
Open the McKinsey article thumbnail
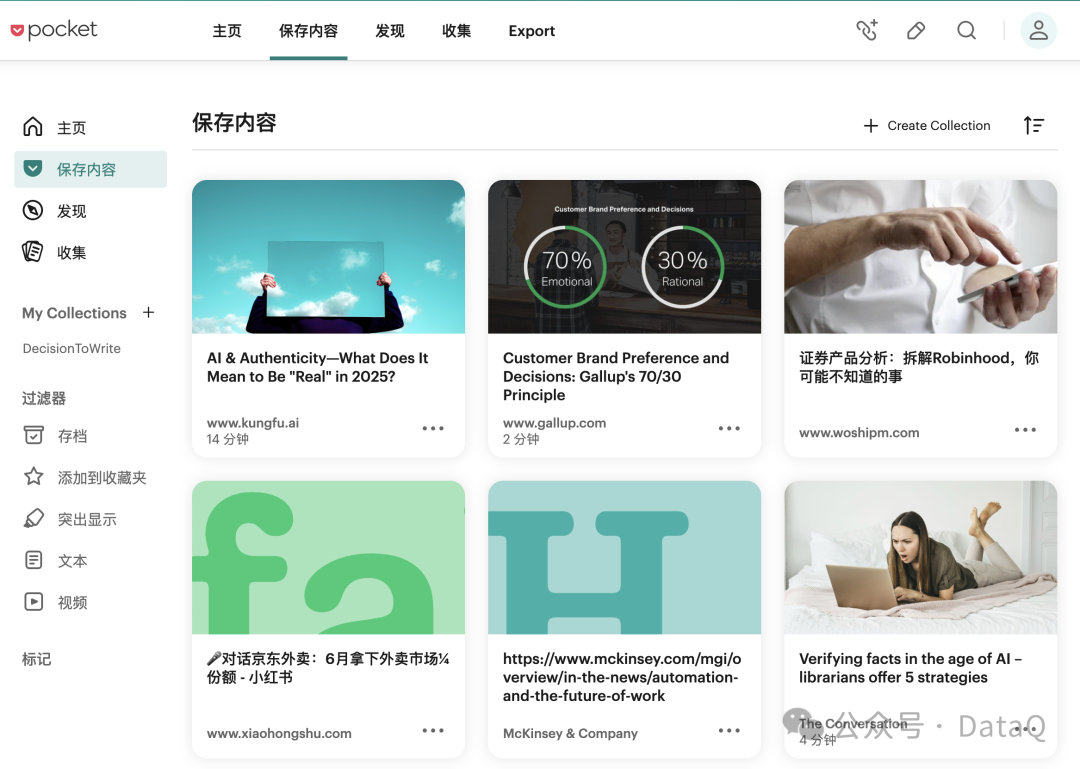(624, 557)
